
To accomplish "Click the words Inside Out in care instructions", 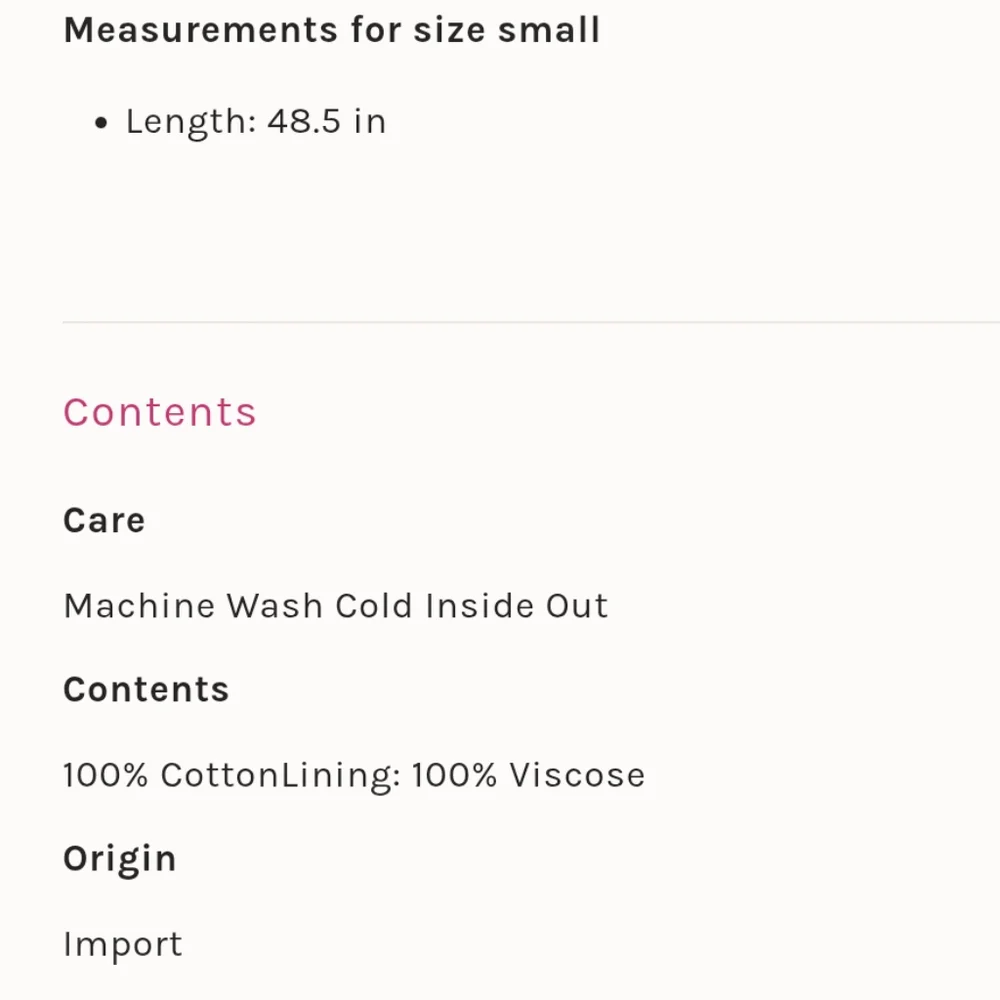I will click(516, 606).
